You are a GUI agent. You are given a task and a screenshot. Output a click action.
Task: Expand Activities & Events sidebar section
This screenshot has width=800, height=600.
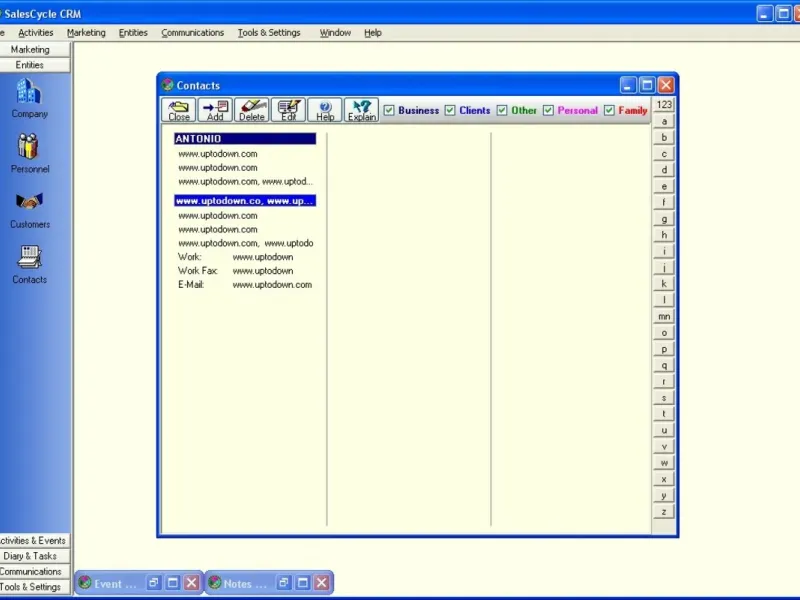pyautogui.click(x=35, y=540)
